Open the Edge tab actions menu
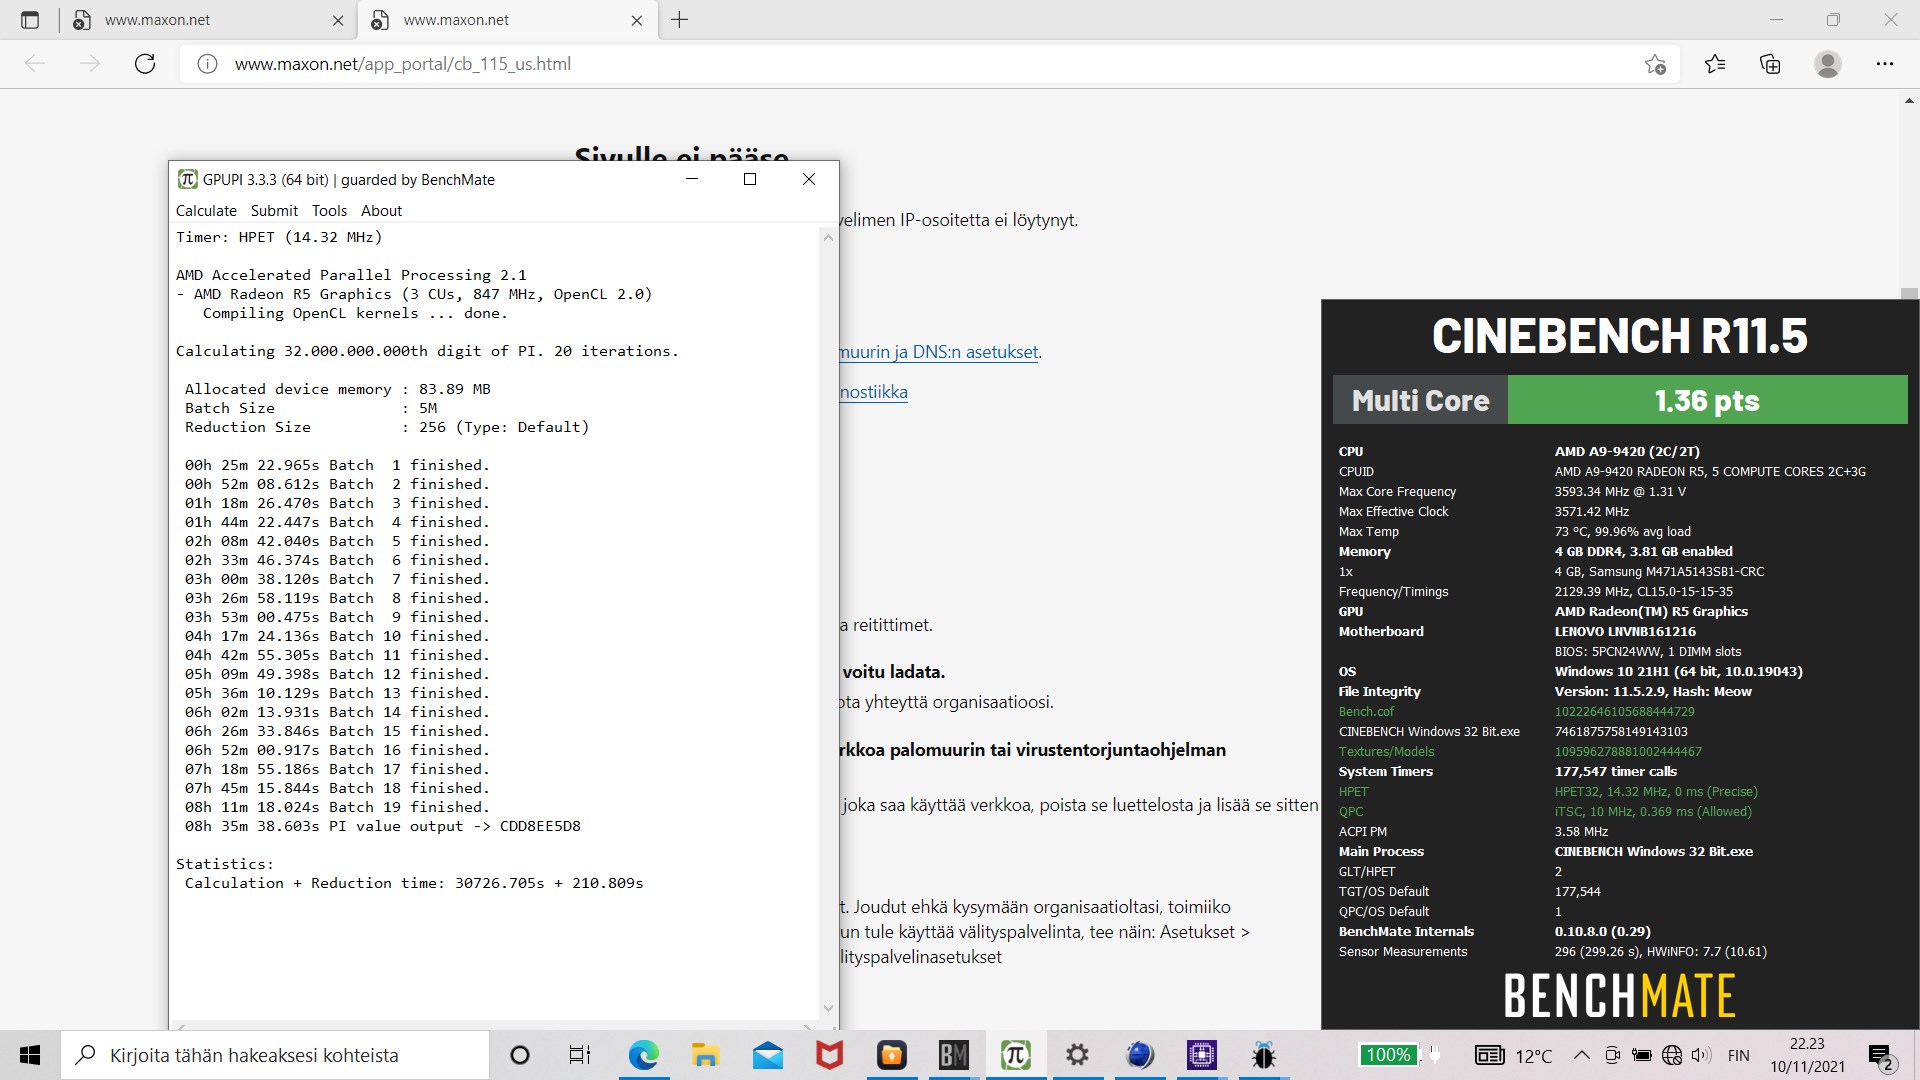The height and width of the screenshot is (1080, 1920). (x=30, y=20)
